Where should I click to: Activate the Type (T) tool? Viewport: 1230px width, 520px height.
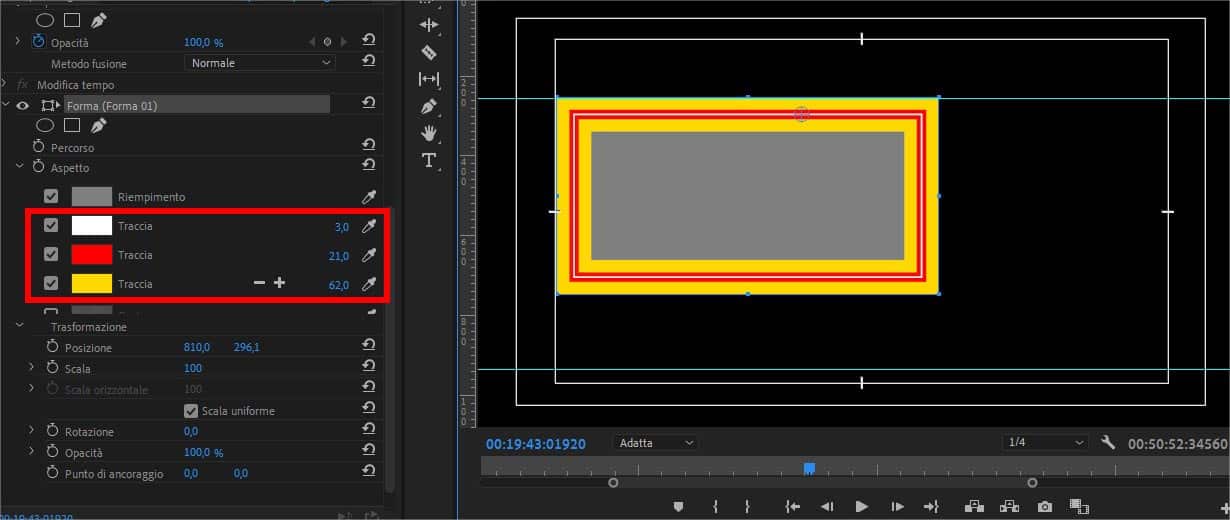point(429,160)
